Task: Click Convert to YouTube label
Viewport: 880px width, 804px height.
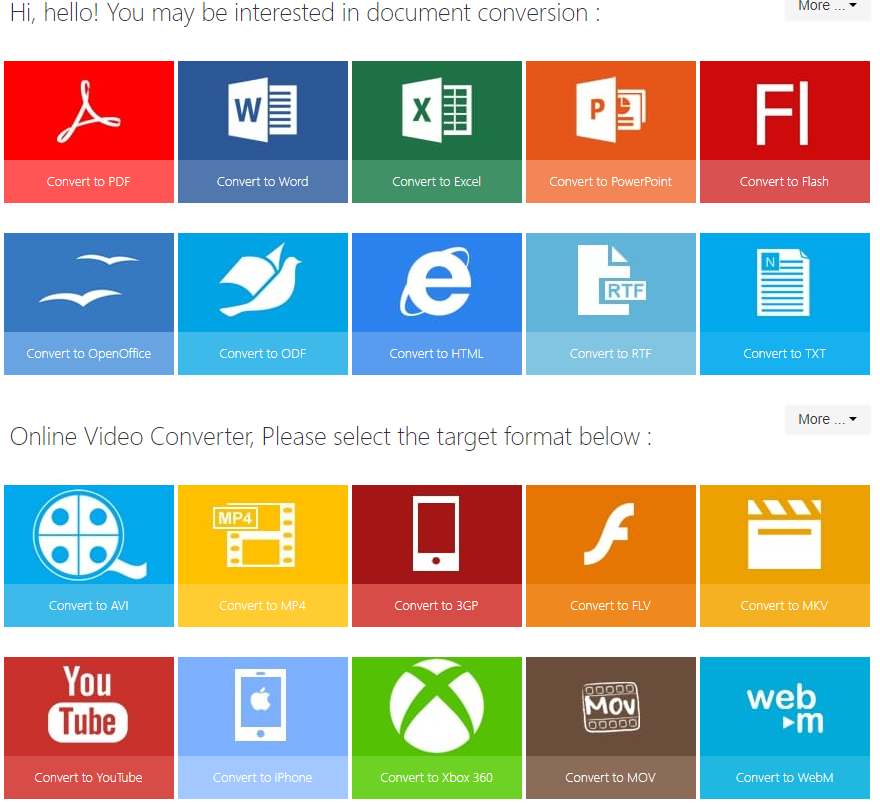Action: (89, 778)
